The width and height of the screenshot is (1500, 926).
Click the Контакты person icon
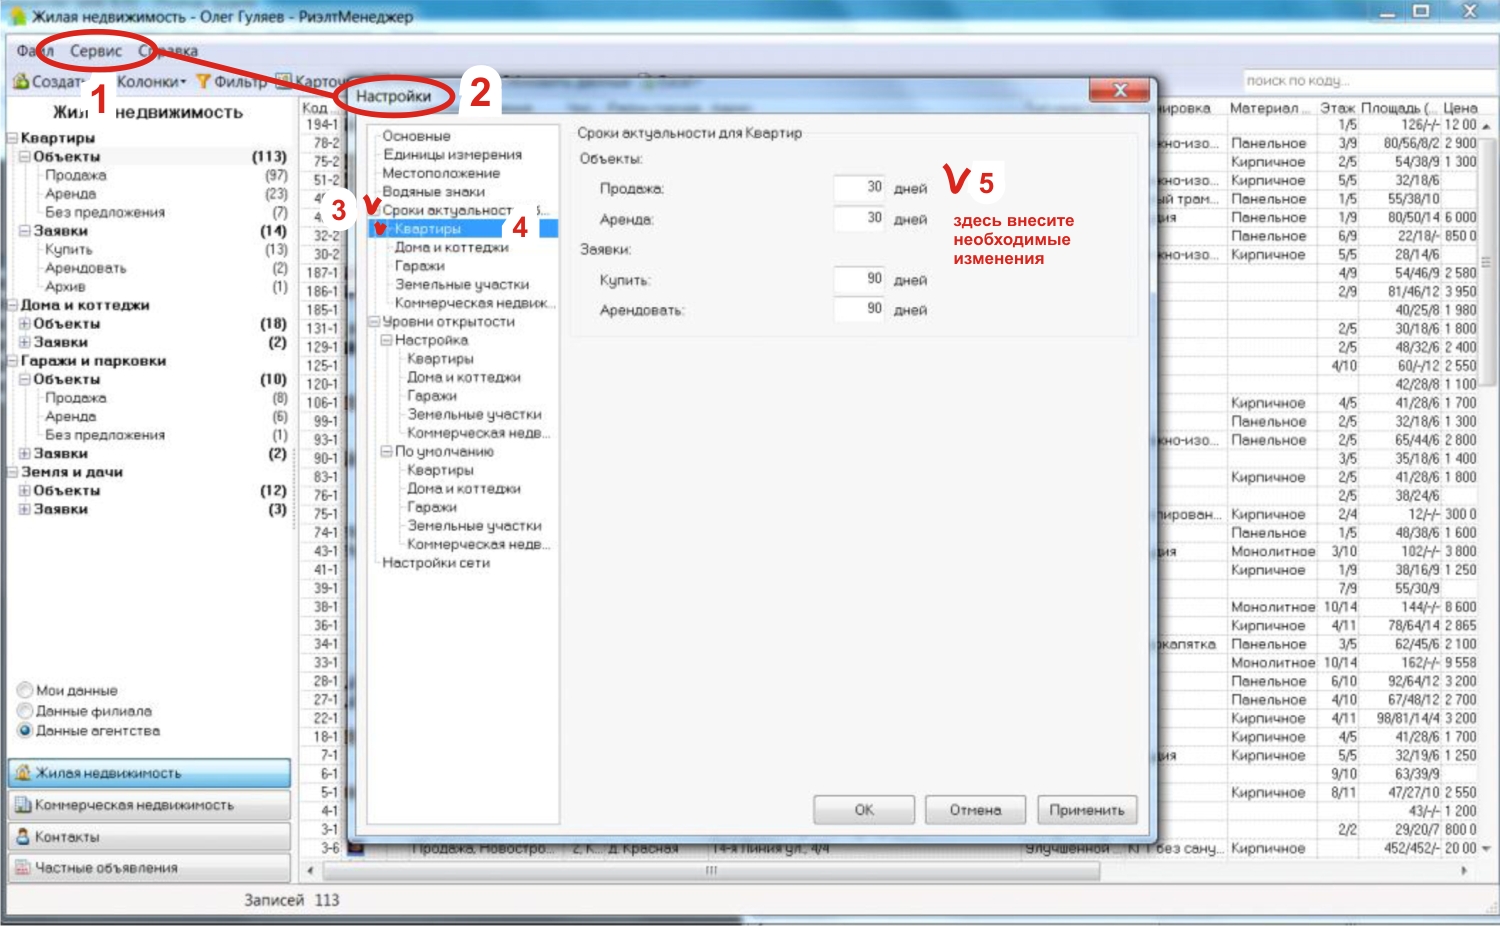tap(22, 837)
